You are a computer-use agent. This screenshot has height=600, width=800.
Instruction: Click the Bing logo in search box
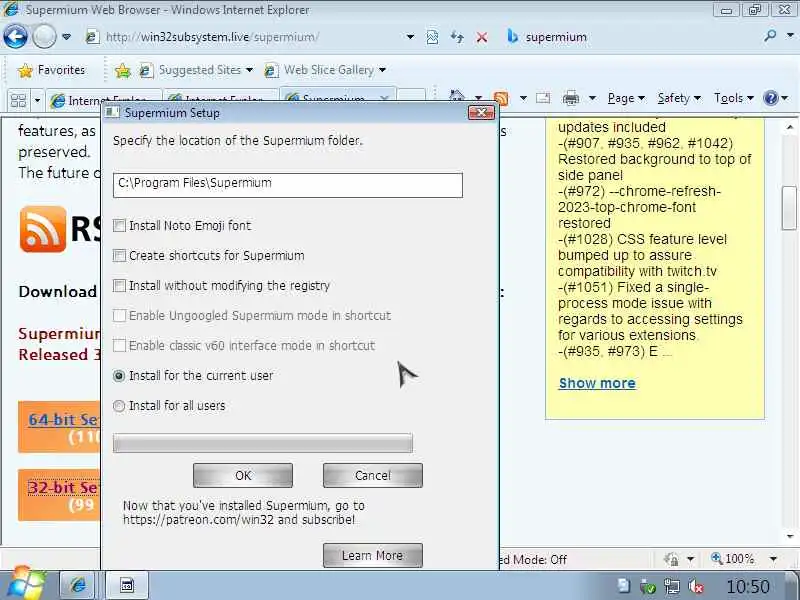[x=512, y=37]
